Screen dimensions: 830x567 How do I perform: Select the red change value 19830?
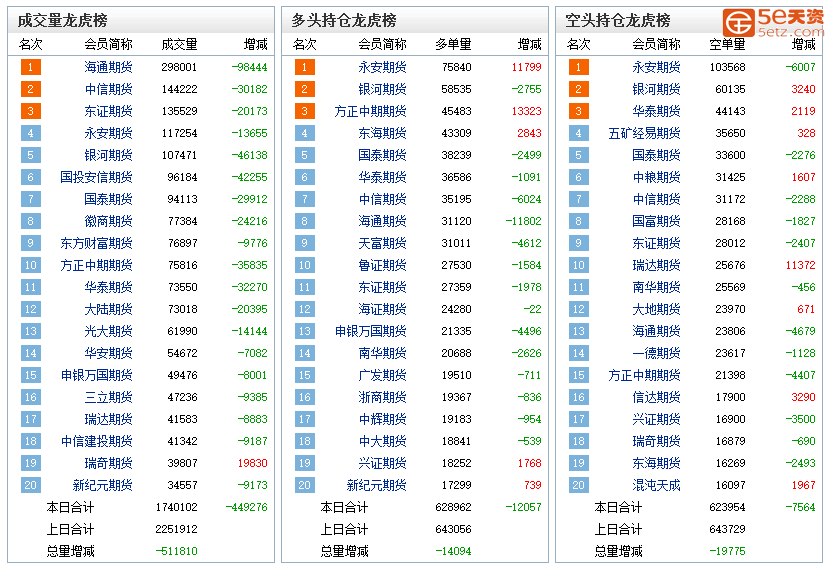click(252, 463)
